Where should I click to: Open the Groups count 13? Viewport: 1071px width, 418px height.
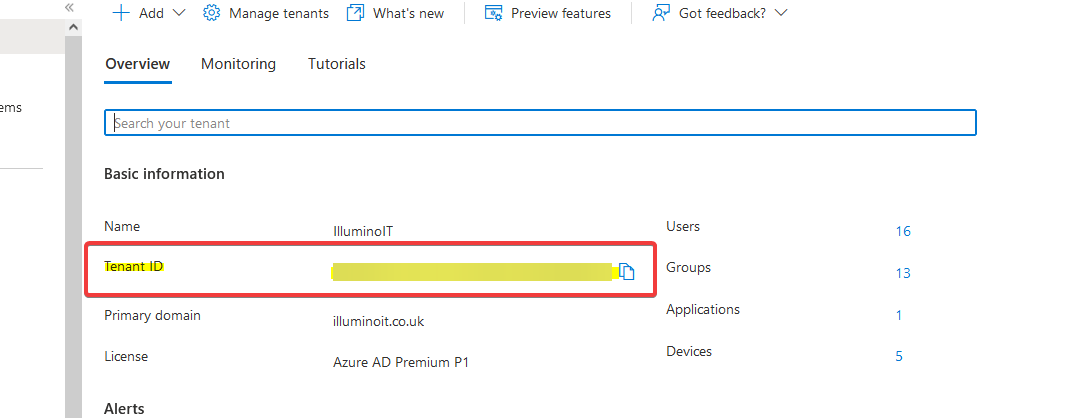coord(903,273)
